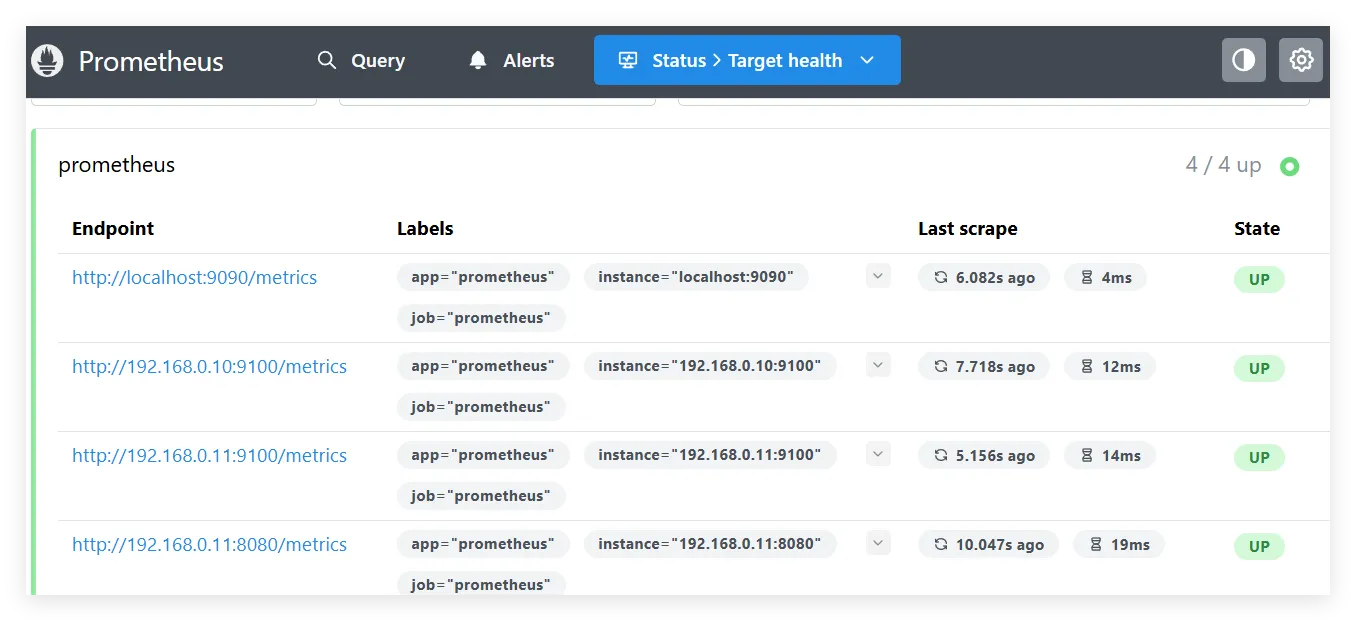Click the Prometheus flame logo icon

click(x=47, y=61)
